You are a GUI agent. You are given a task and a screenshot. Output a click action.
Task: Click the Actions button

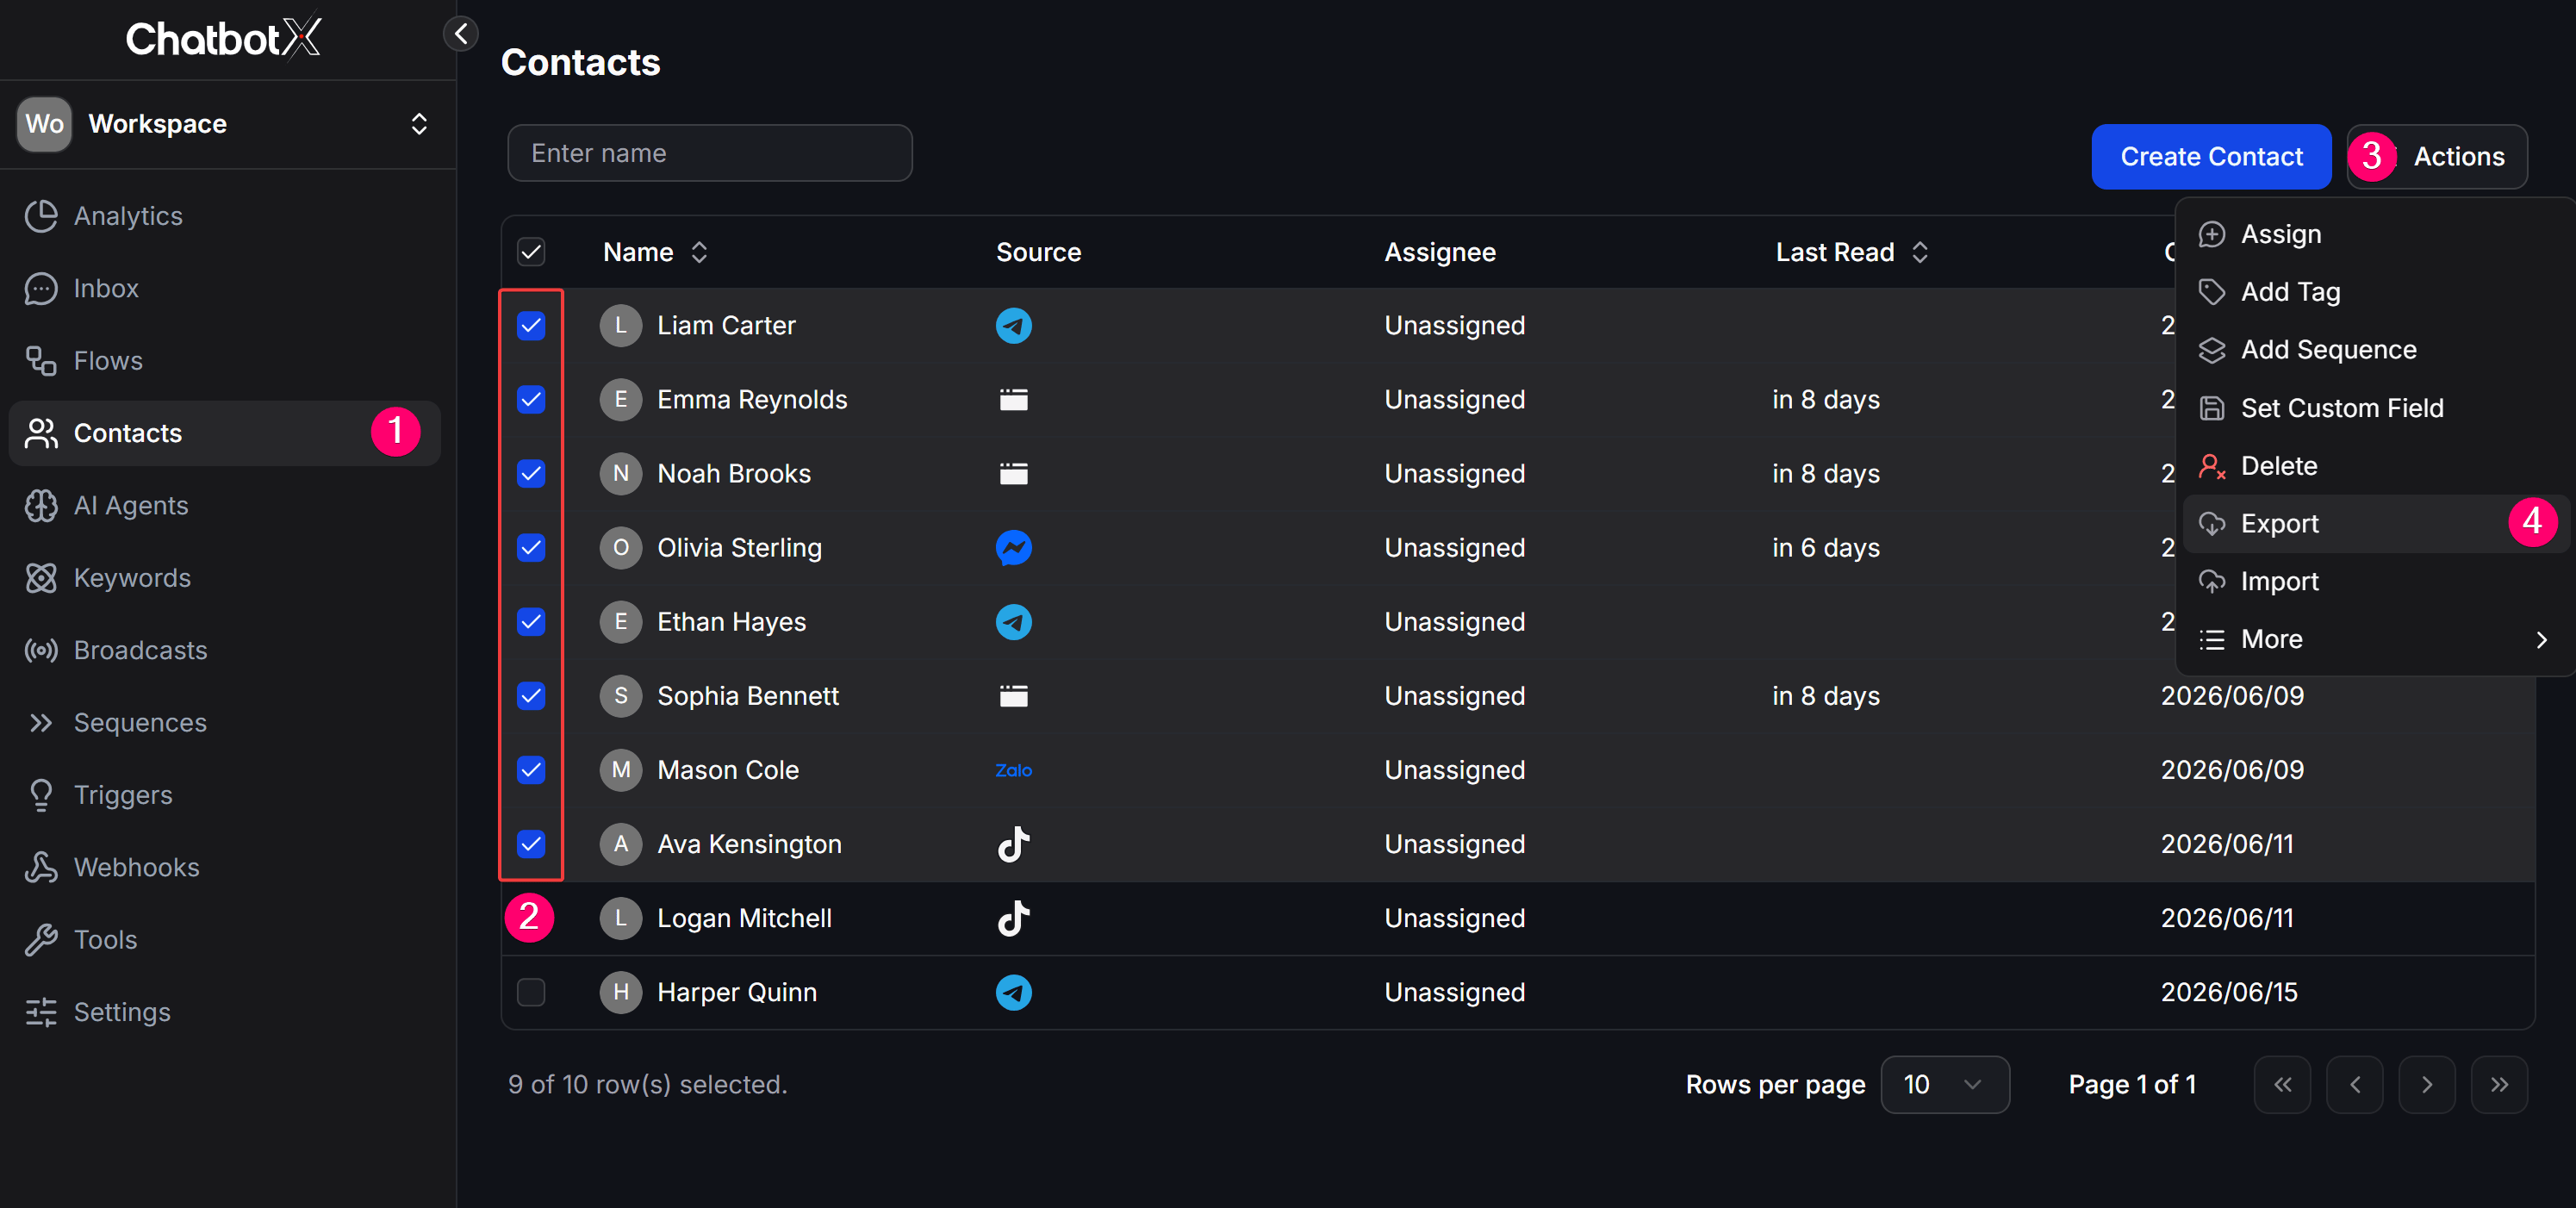click(2437, 157)
